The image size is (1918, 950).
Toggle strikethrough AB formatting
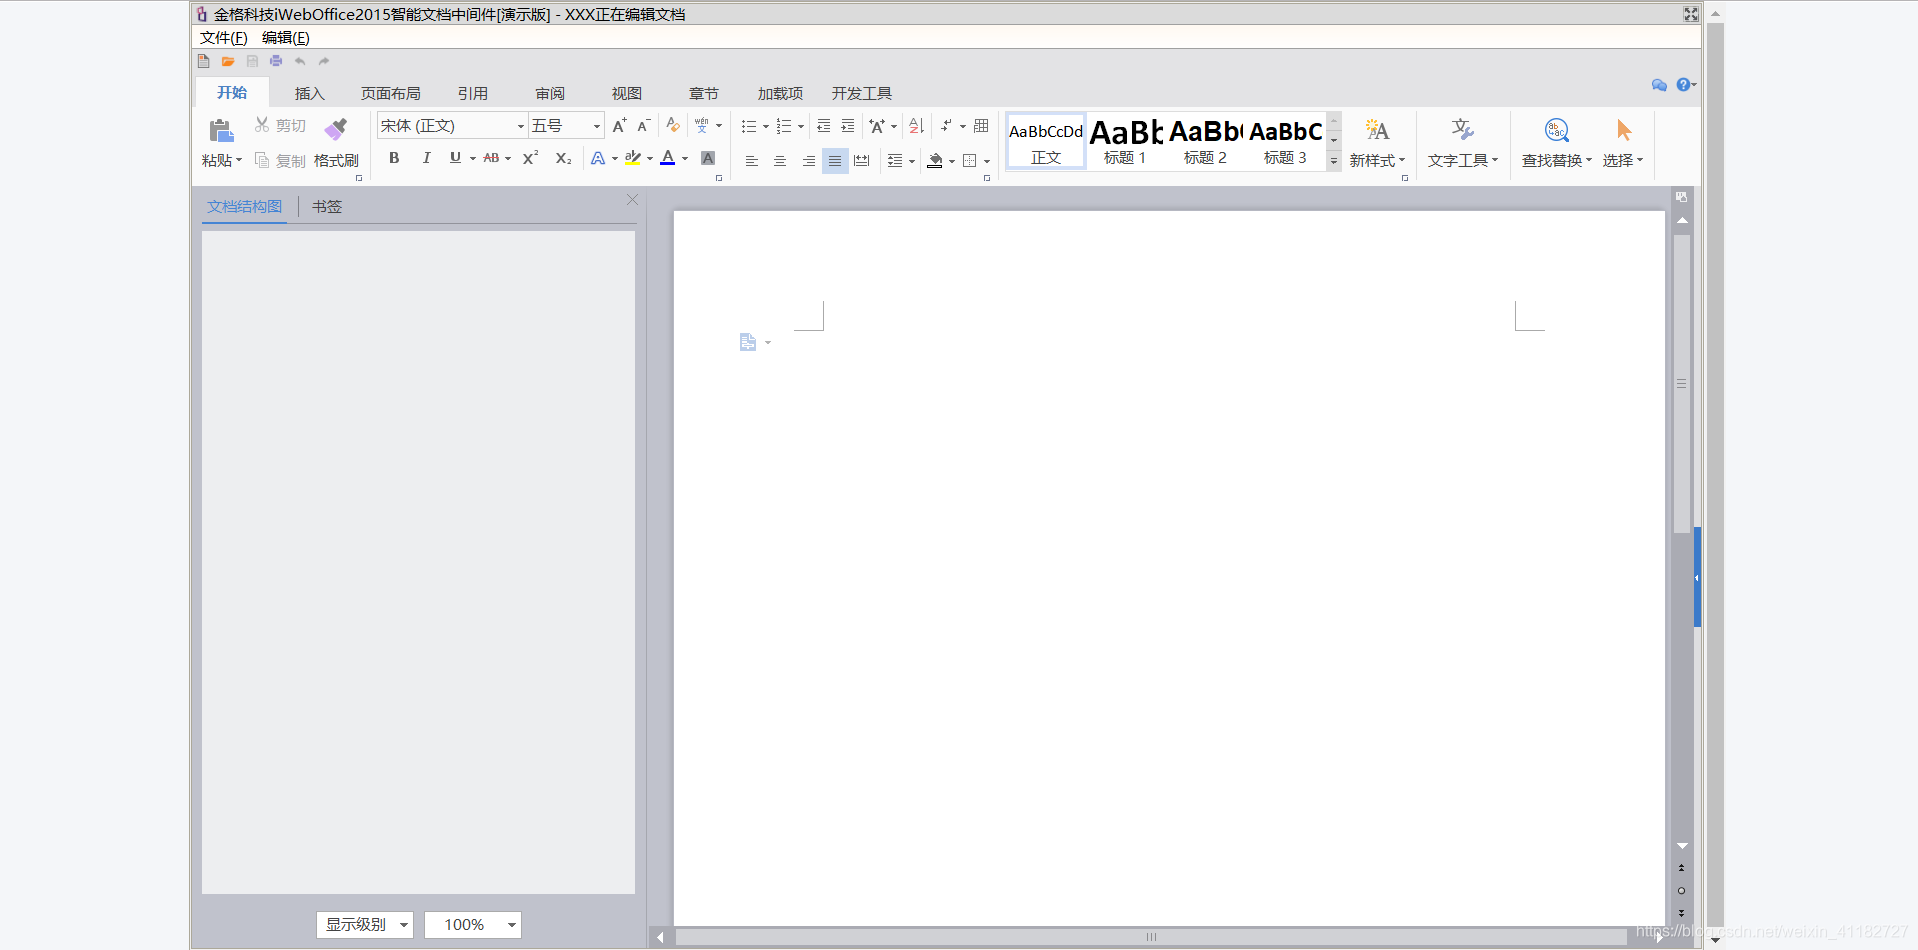click(x=491, y=158)
